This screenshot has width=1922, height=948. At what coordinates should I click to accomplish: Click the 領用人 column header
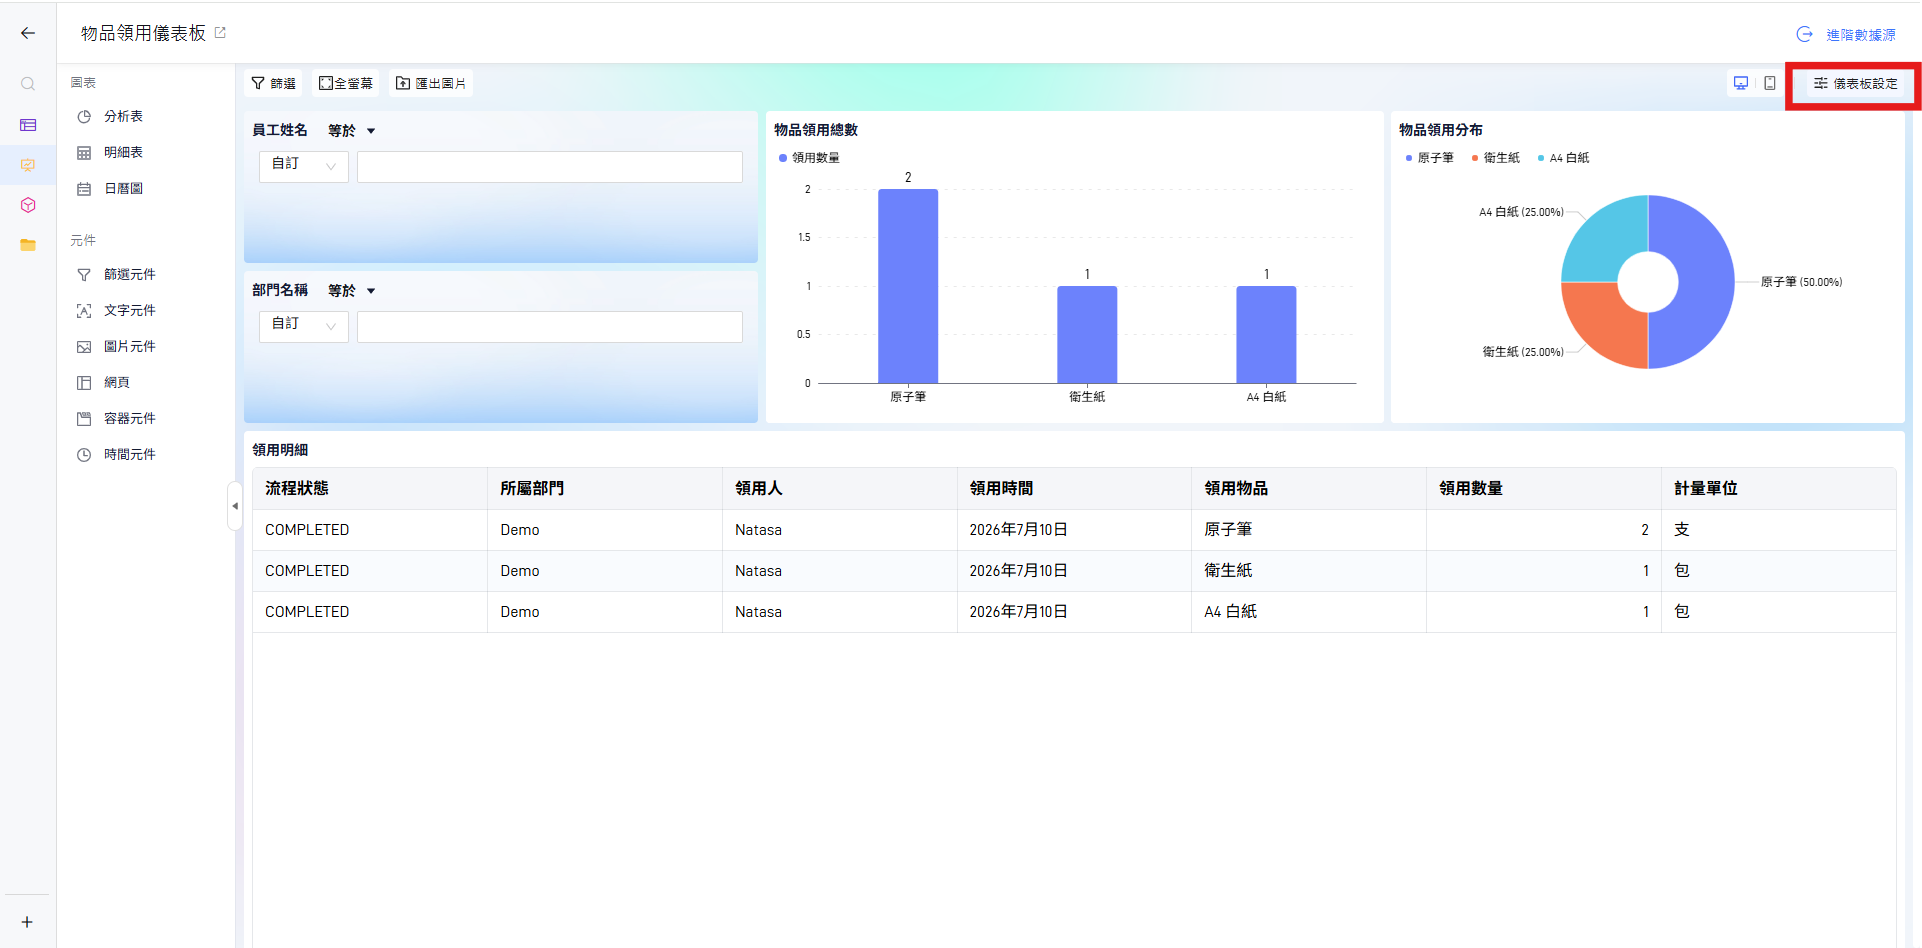pyautogui.click(x=840, y=489)
